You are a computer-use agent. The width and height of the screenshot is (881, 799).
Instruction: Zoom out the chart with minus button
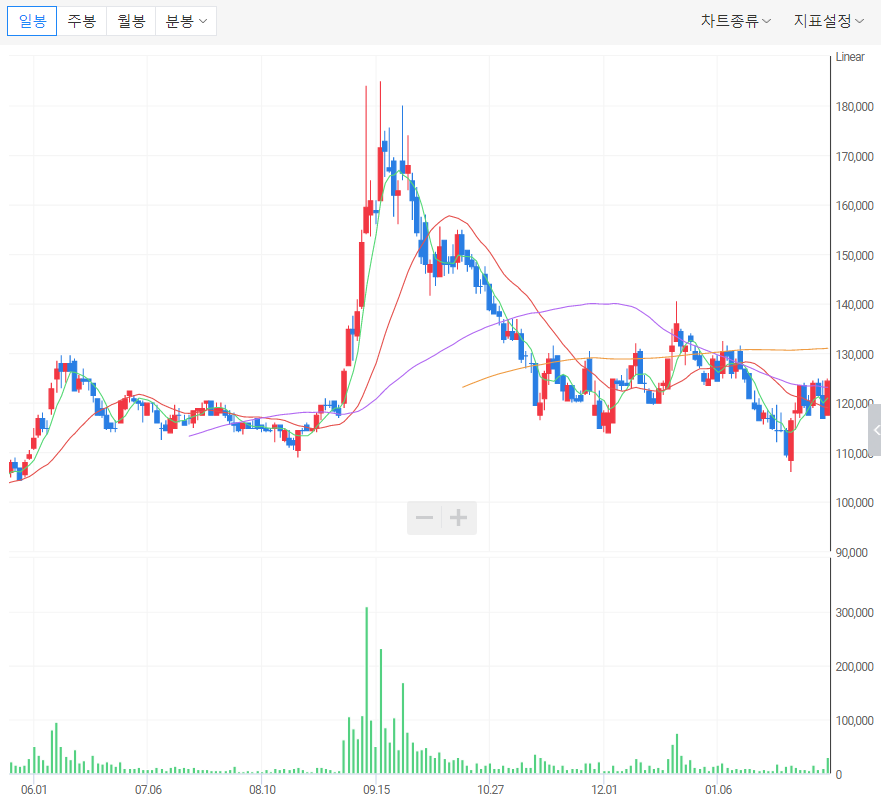click(x=424, y=517)
